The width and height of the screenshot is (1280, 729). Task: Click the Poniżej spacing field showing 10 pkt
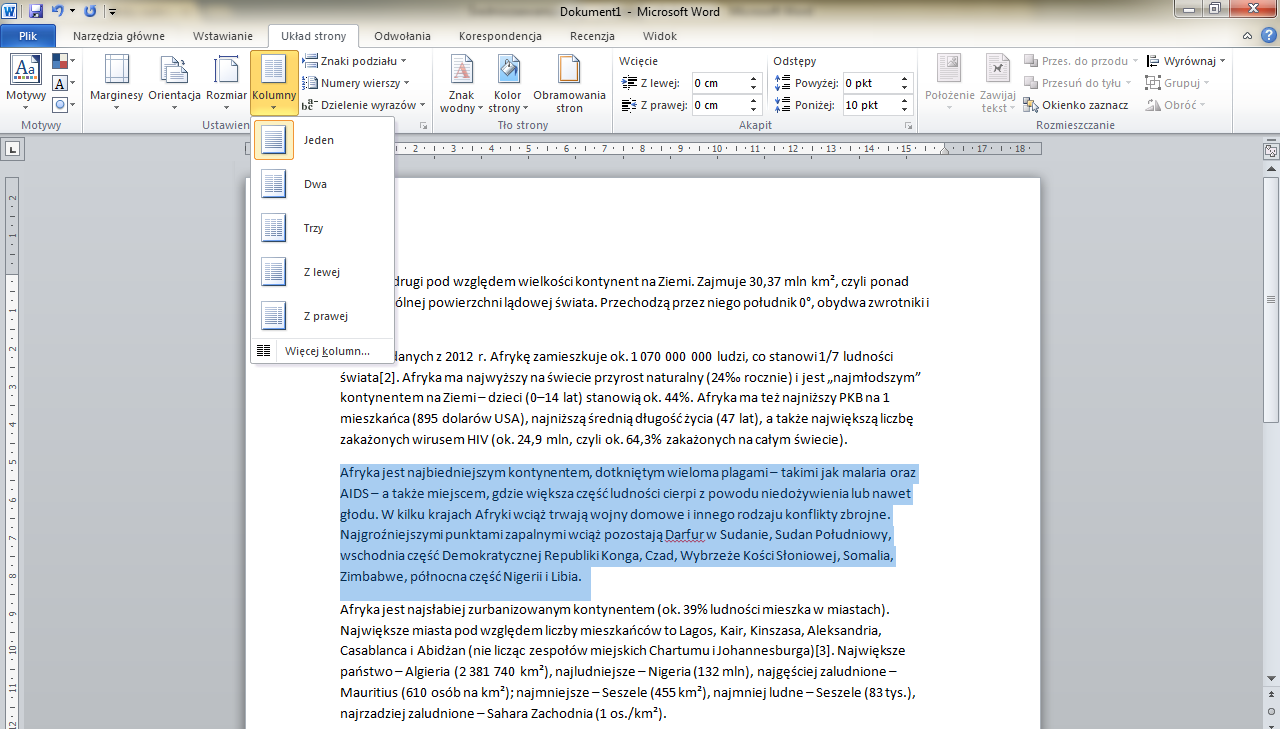(x=870, y=105)
